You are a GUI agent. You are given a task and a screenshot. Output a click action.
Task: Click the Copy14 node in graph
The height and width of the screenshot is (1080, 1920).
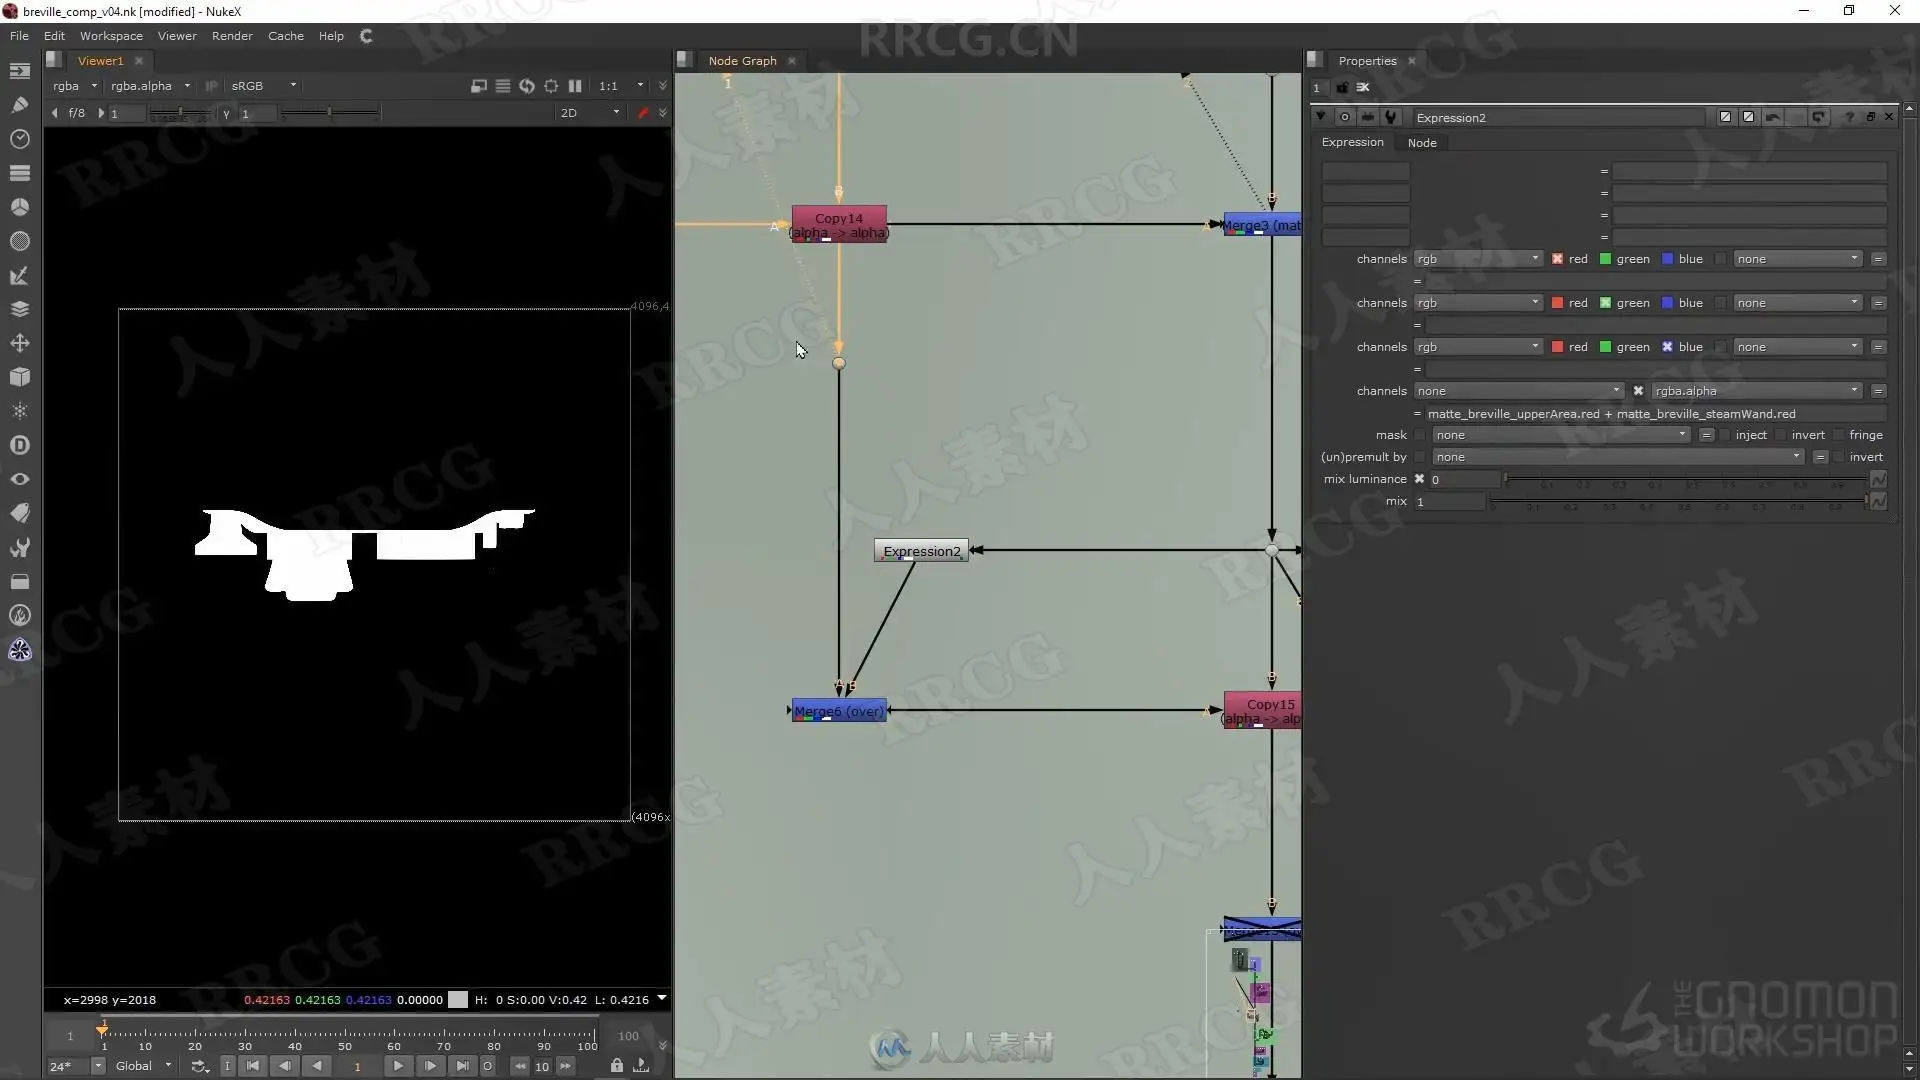click(838, 224)
